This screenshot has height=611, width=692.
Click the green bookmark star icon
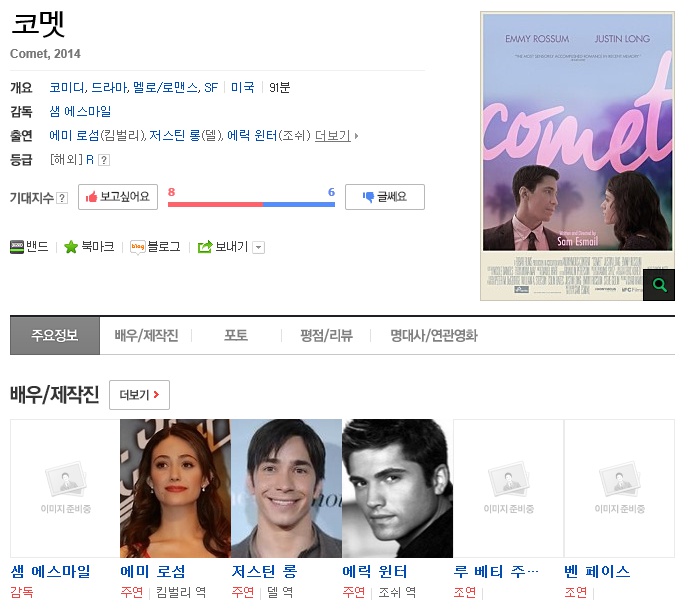pyautogui.click(x=71, y=247)
